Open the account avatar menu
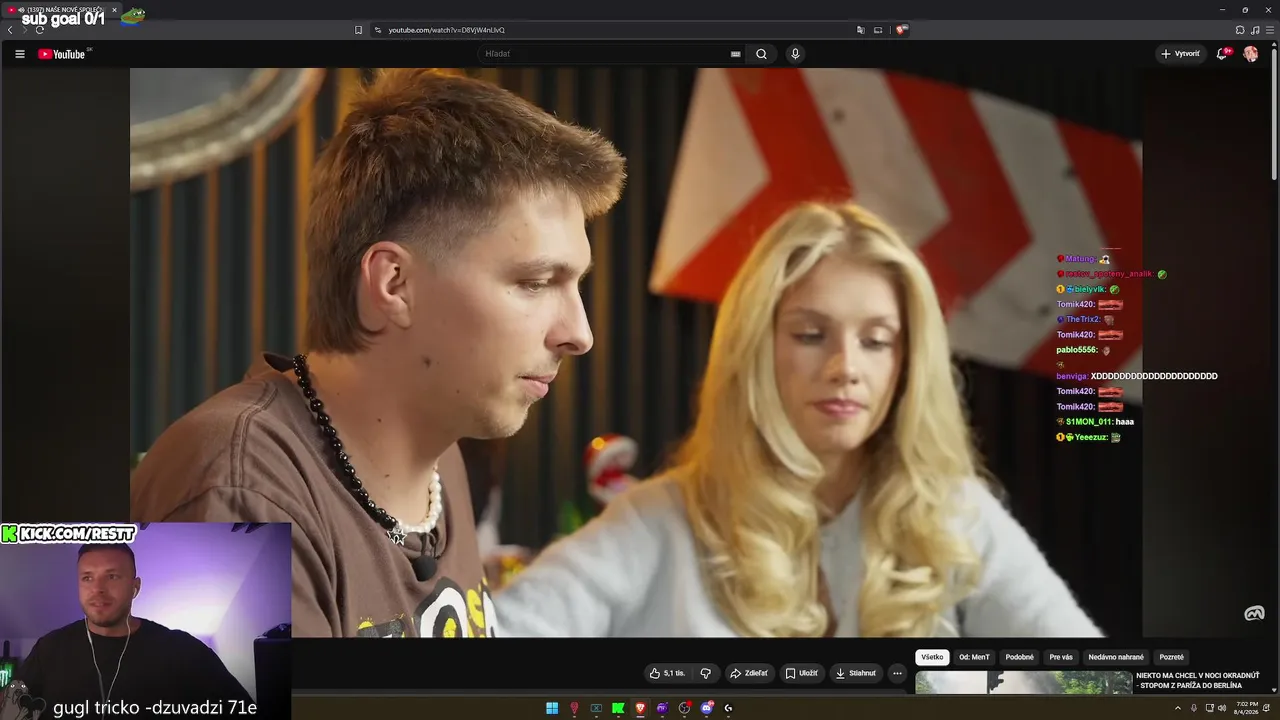This screenshot has width=1280, height=720. coord(1250,54)
